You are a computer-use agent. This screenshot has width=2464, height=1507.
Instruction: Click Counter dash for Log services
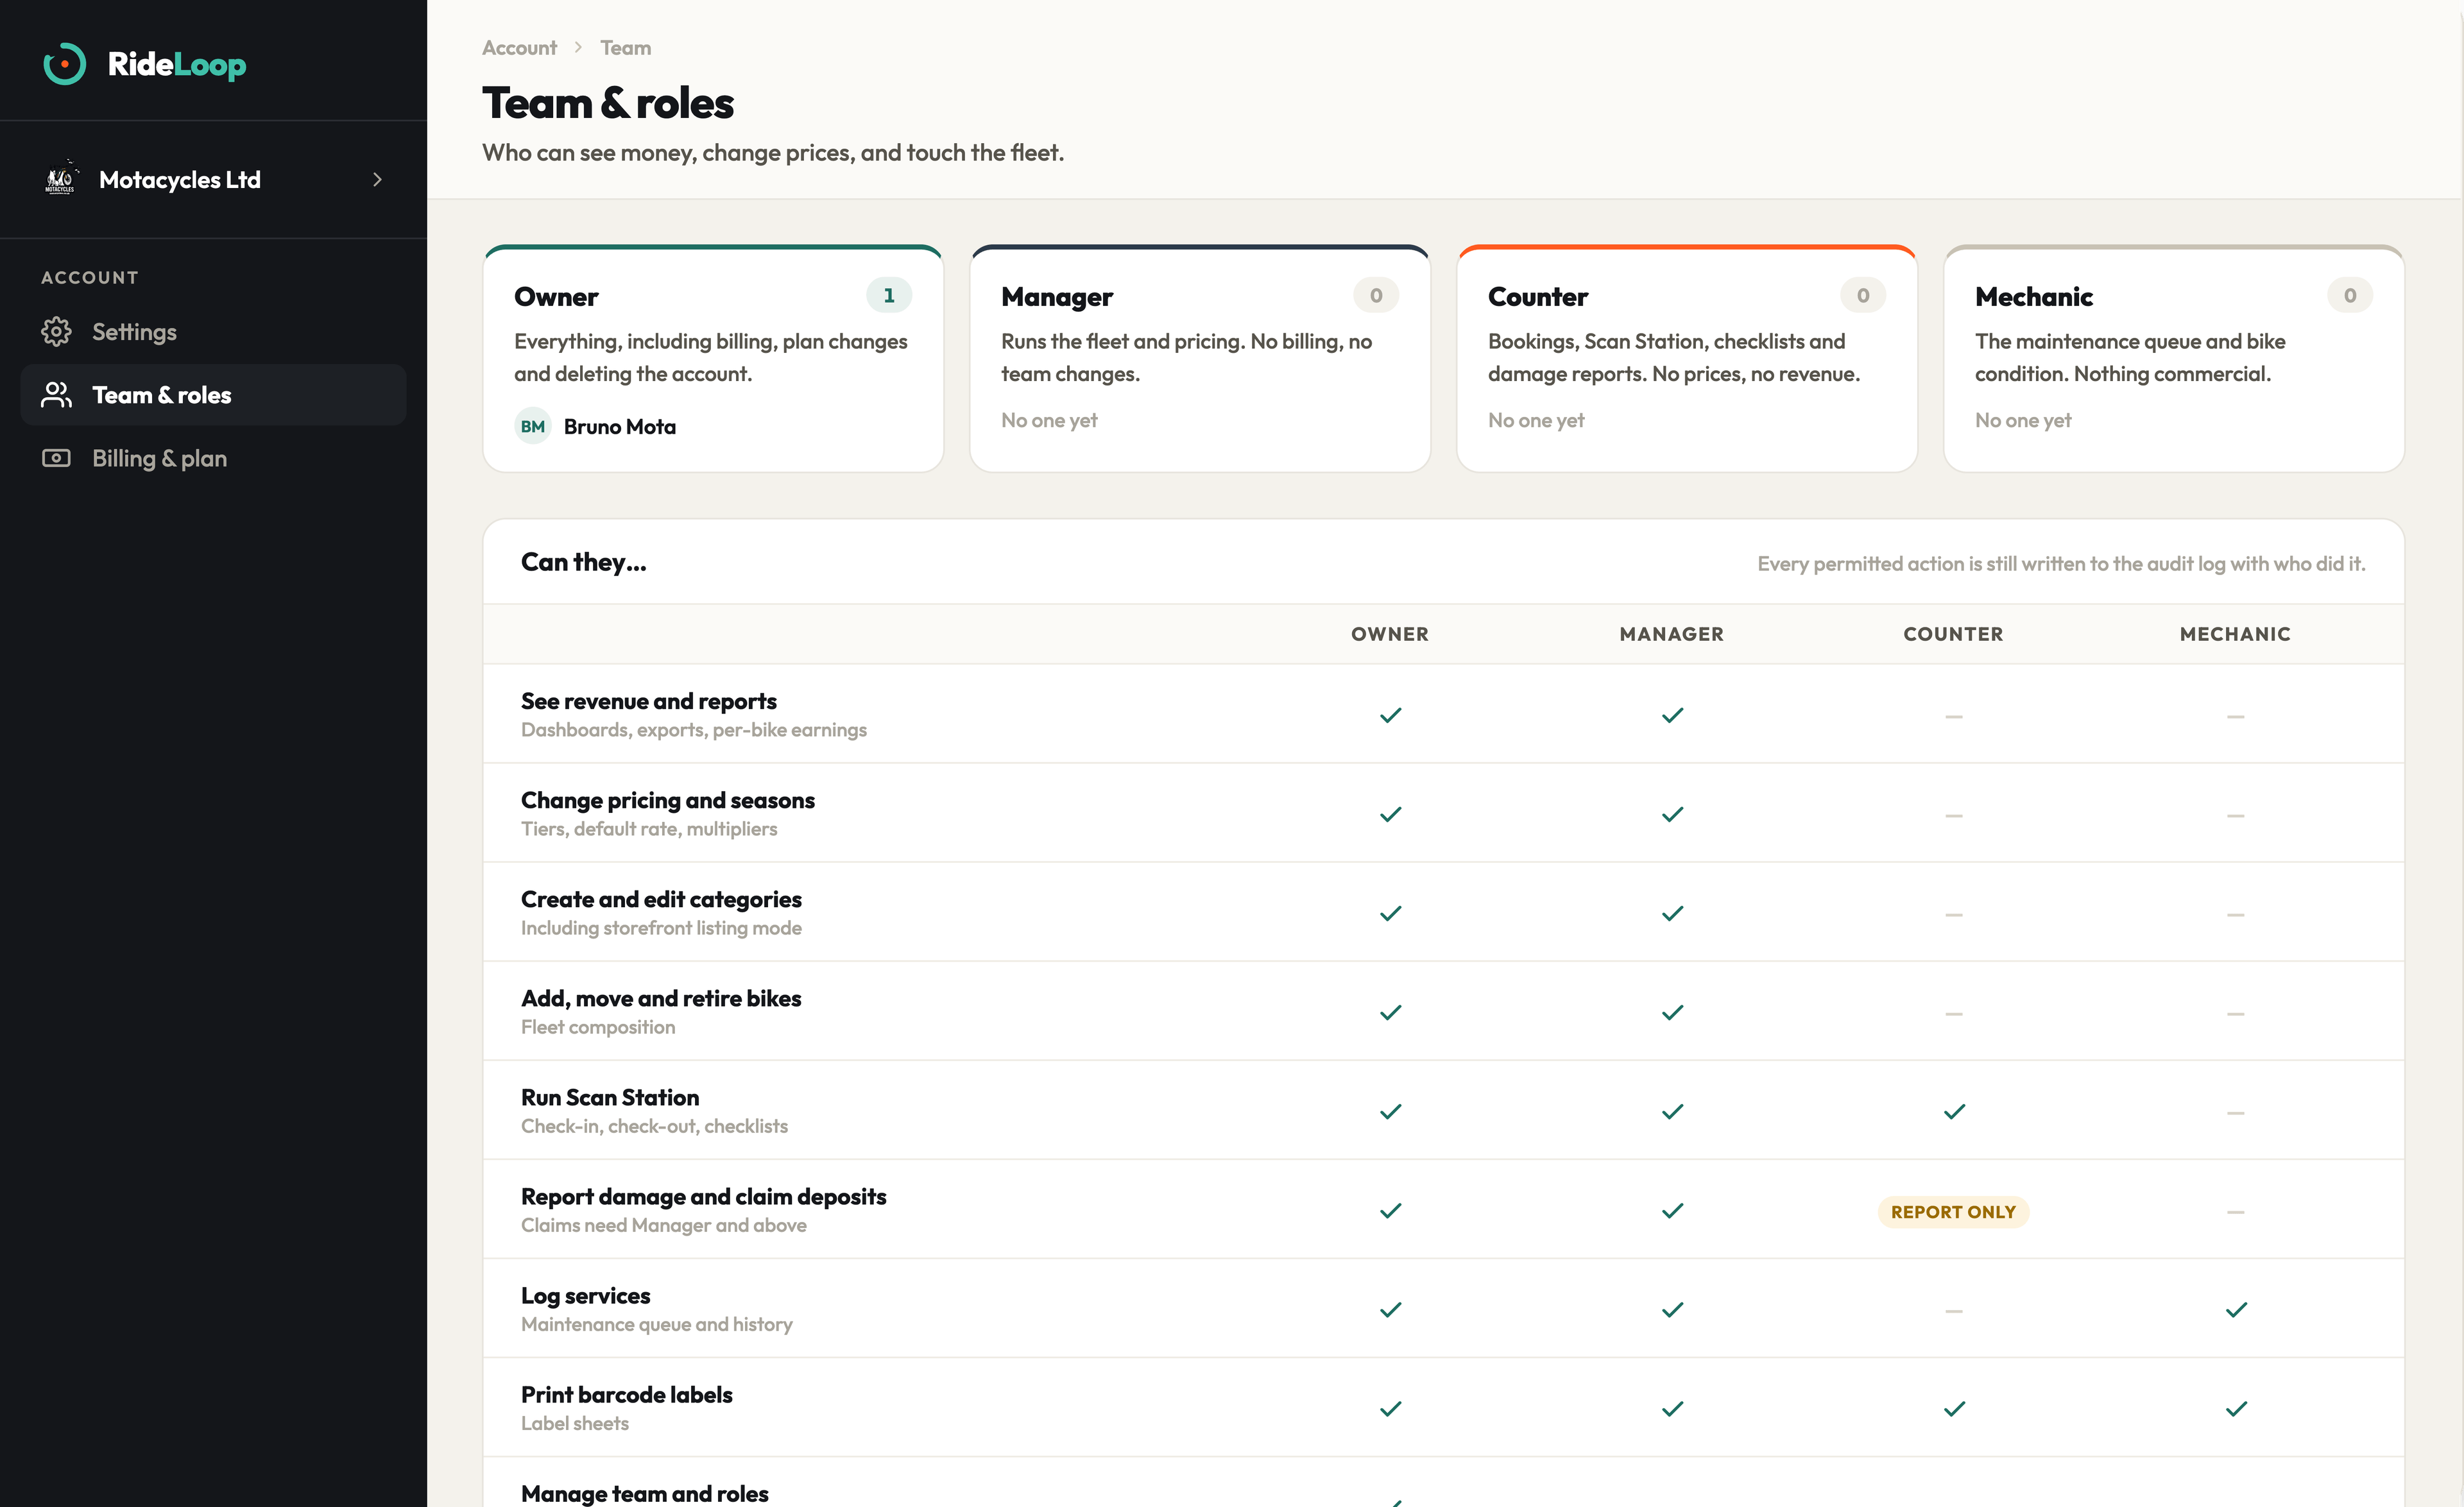click(1954, 1311)
